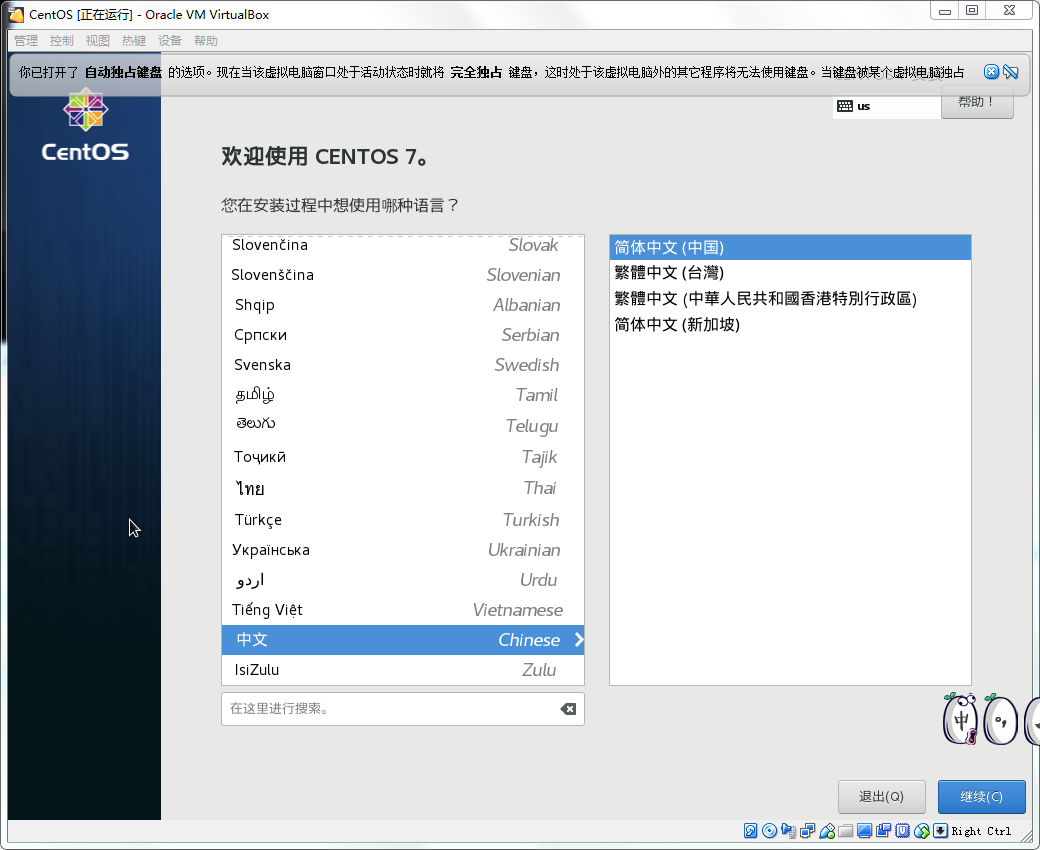Click the optical disc icon in VirtualBox status bar
The image size is (1040, 850).
(768, 831)
